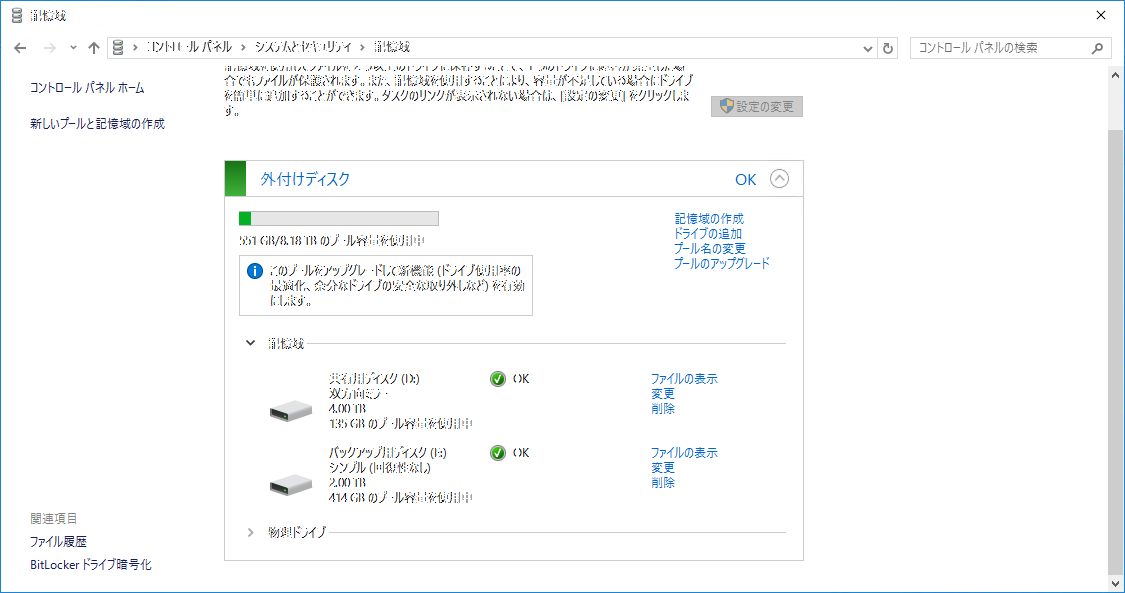1125x593 pixels.
Task: Open the address bar dropdown arrow
Action: click(867, 48)
